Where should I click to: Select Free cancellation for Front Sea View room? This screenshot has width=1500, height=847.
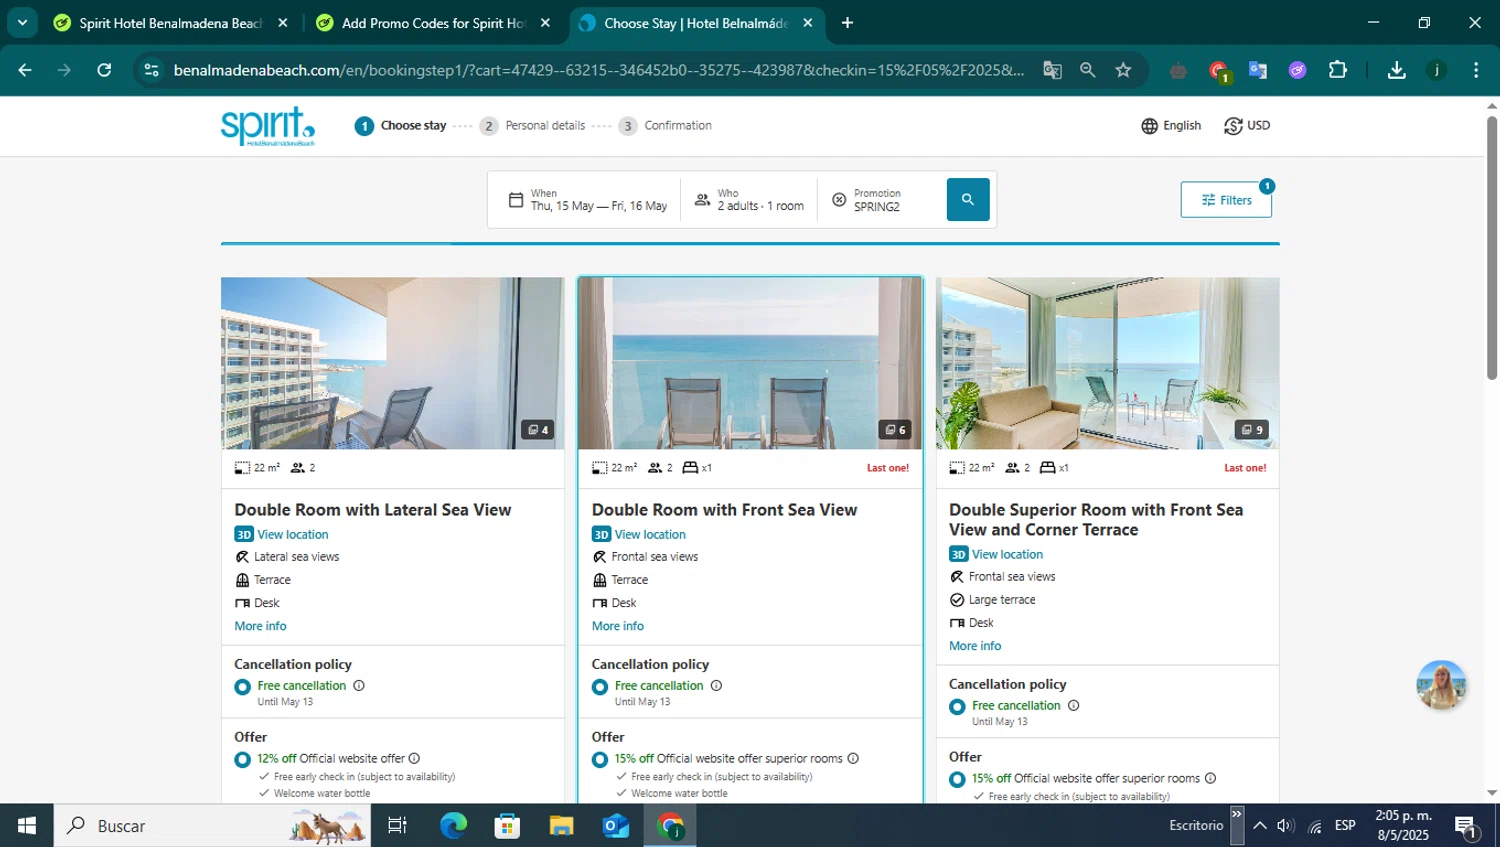(x=599, y=687)
